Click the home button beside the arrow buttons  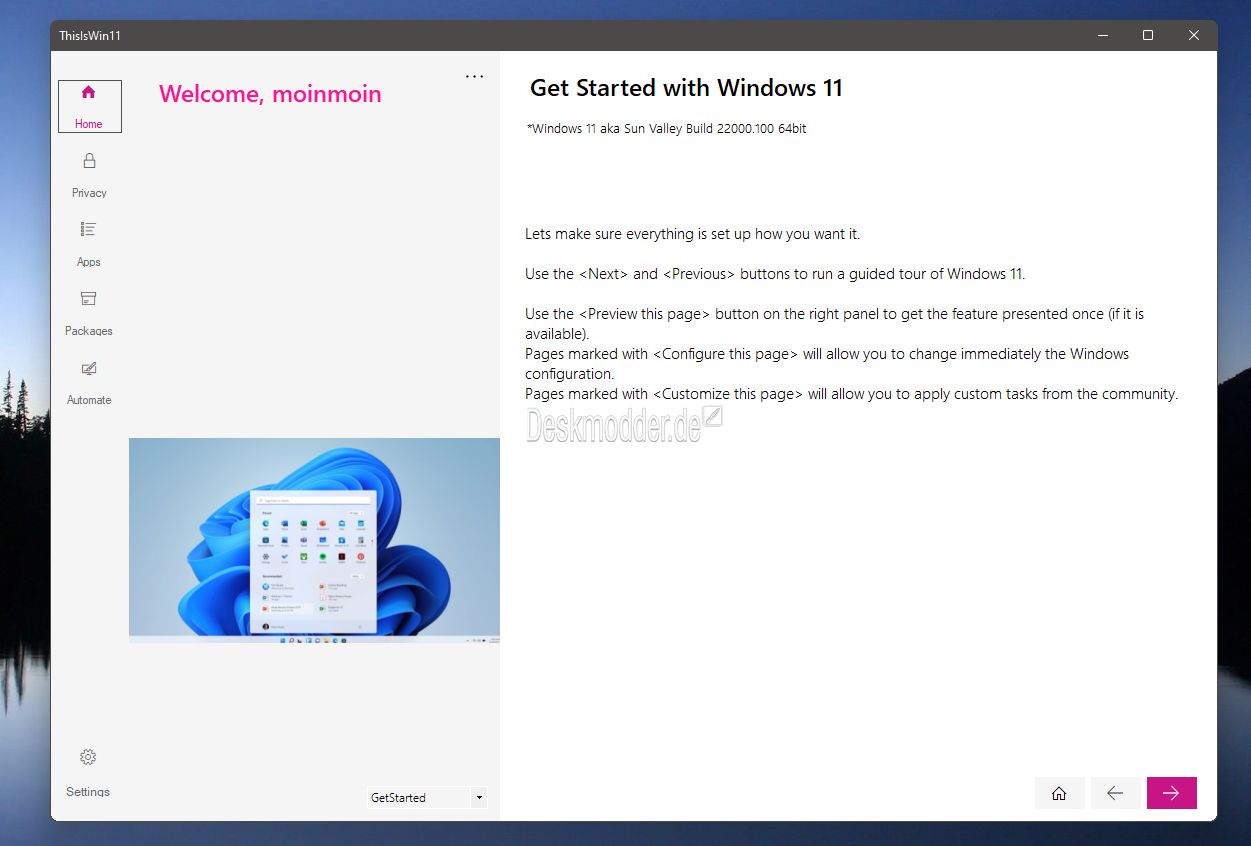point(1059,793)
